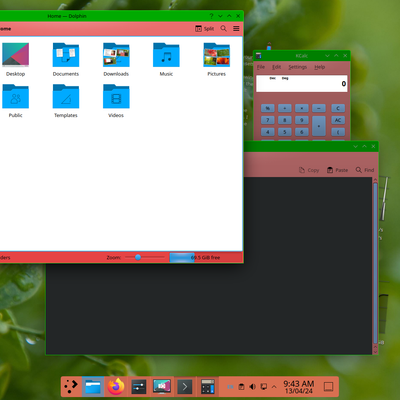Click Find in the Konsole toolbar
The image size is (400, 400).
pyautogui.click(x=365, y=170)
